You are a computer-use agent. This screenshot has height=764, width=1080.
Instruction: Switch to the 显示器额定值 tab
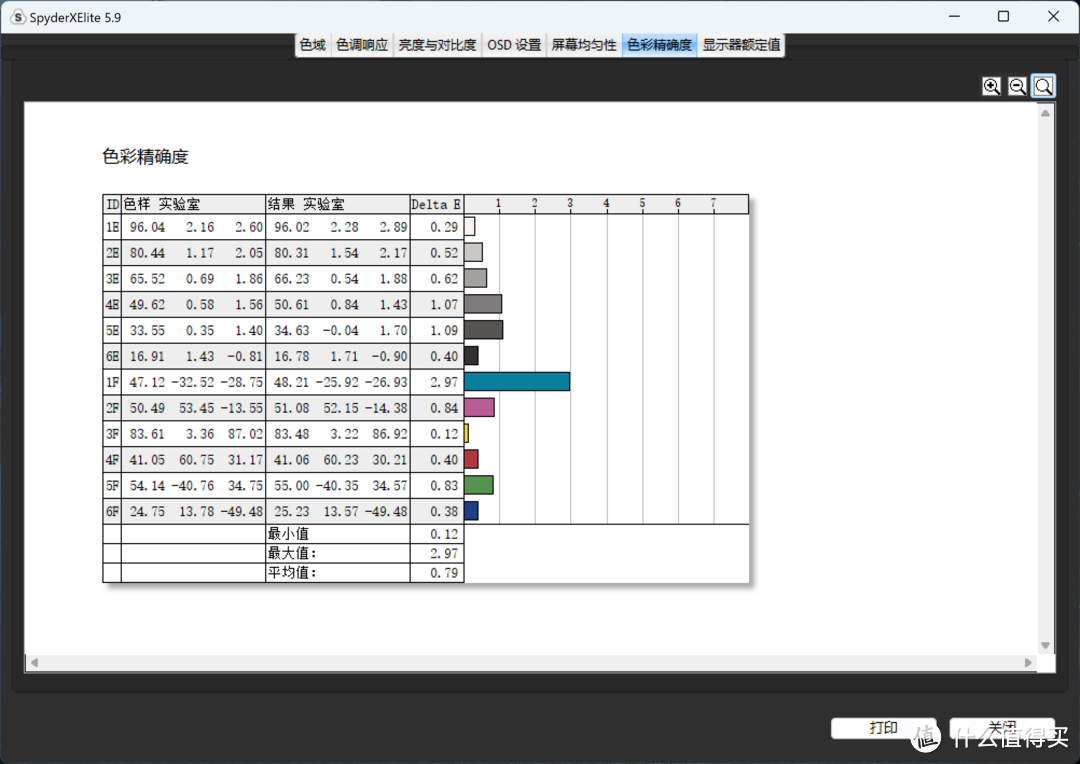(741, 45)
